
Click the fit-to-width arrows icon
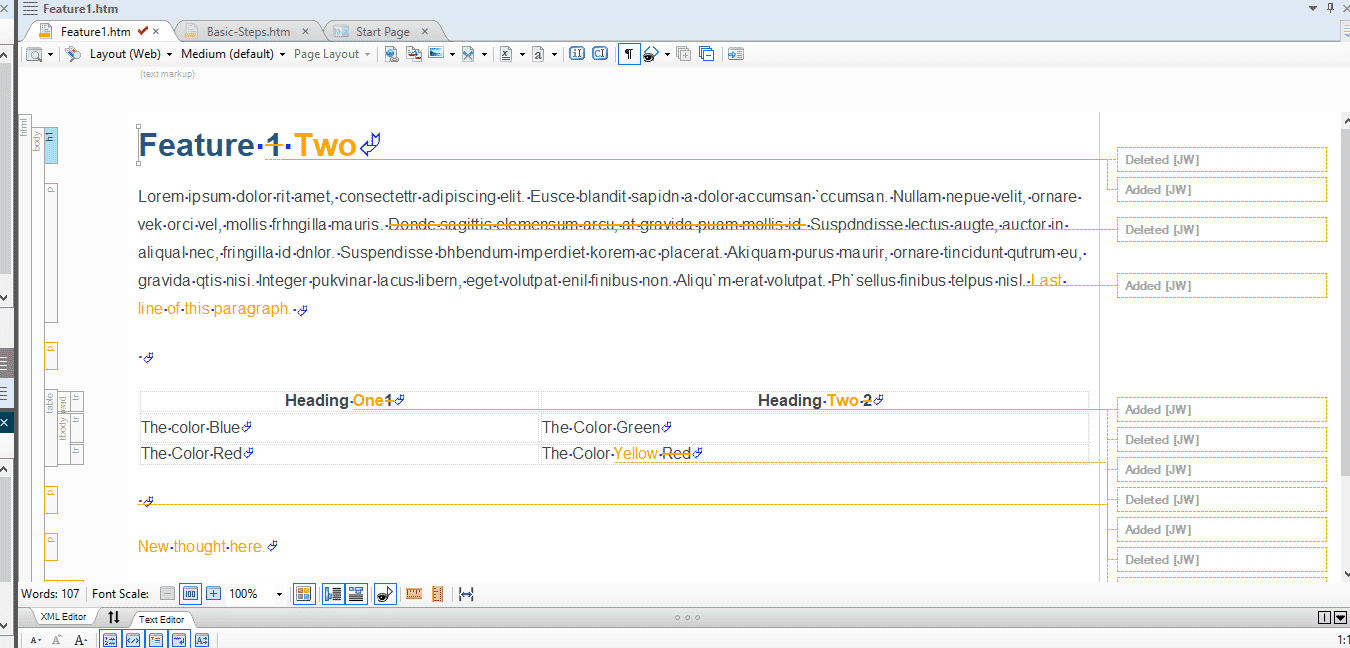tap(466, 594)
